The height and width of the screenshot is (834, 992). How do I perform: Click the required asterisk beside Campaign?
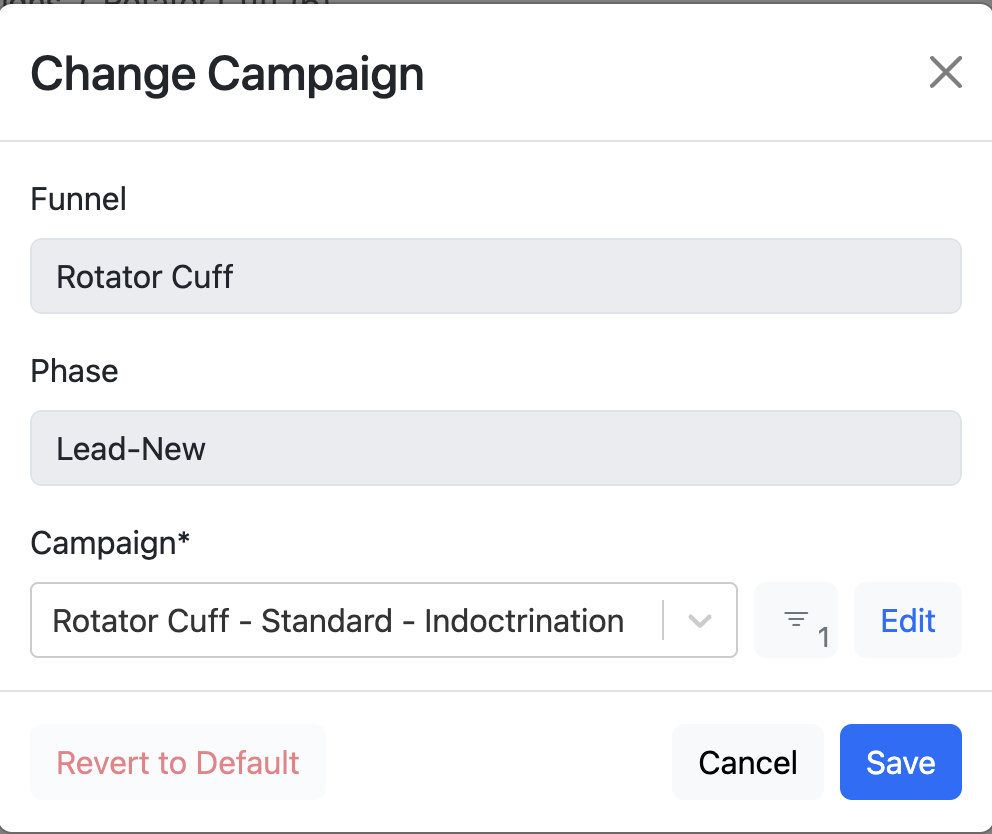pyautogui.click(x=183, y=541)
